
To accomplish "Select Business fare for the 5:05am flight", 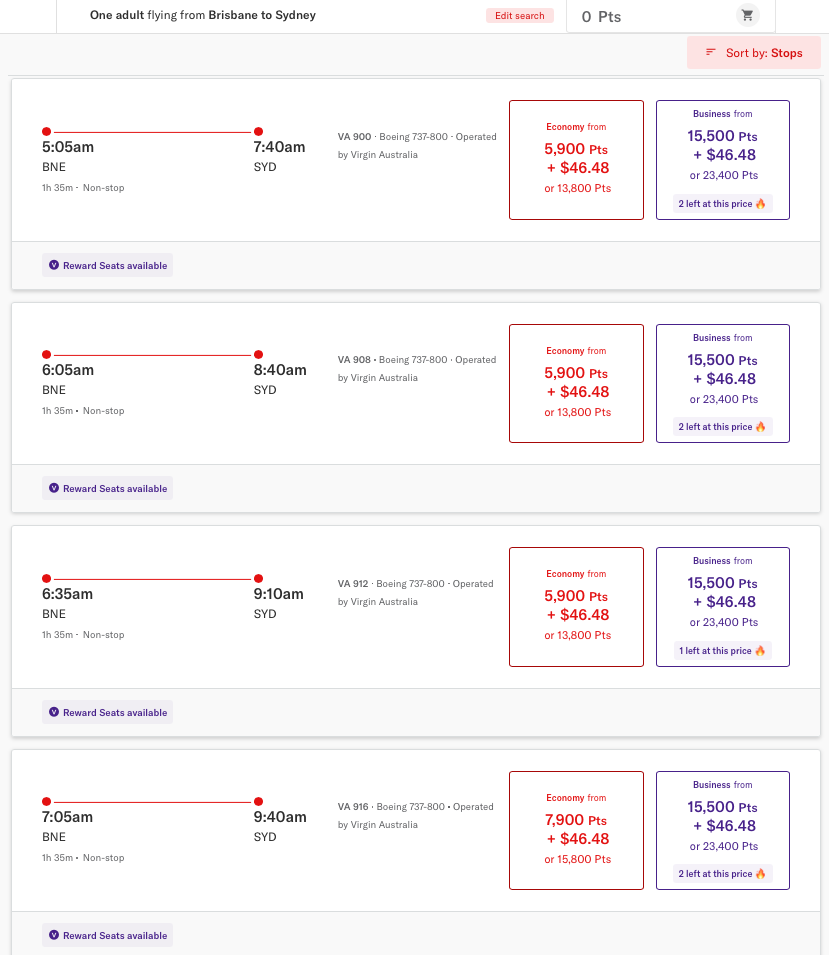I will click(x=722, y=159).
